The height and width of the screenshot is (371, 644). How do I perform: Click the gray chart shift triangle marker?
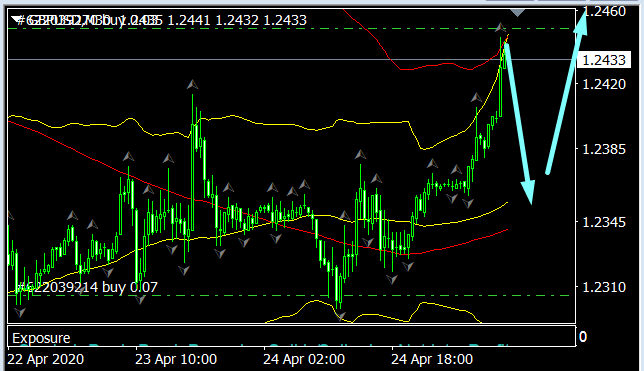[x=518, y=13]
